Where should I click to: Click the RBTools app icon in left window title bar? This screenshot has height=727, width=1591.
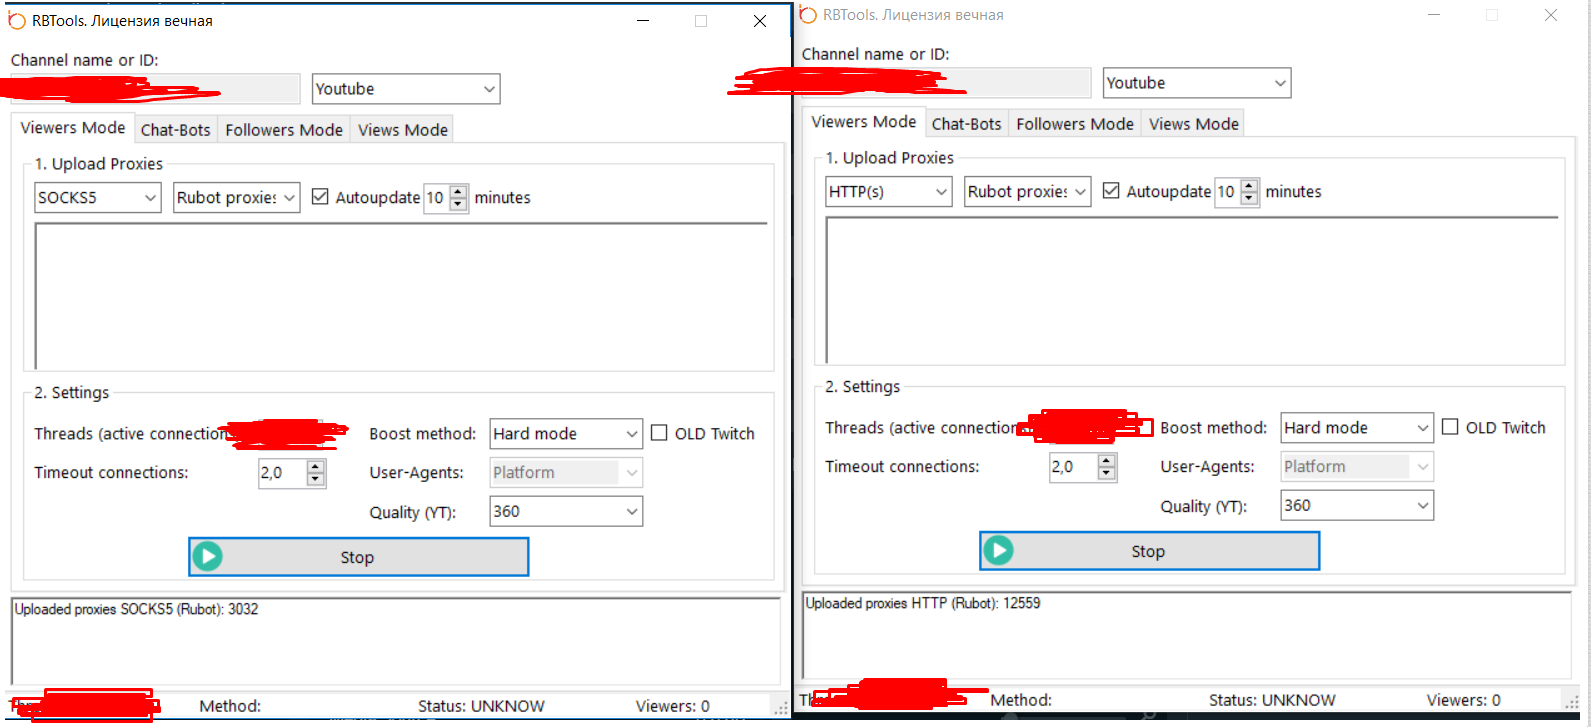pos(17,21)
